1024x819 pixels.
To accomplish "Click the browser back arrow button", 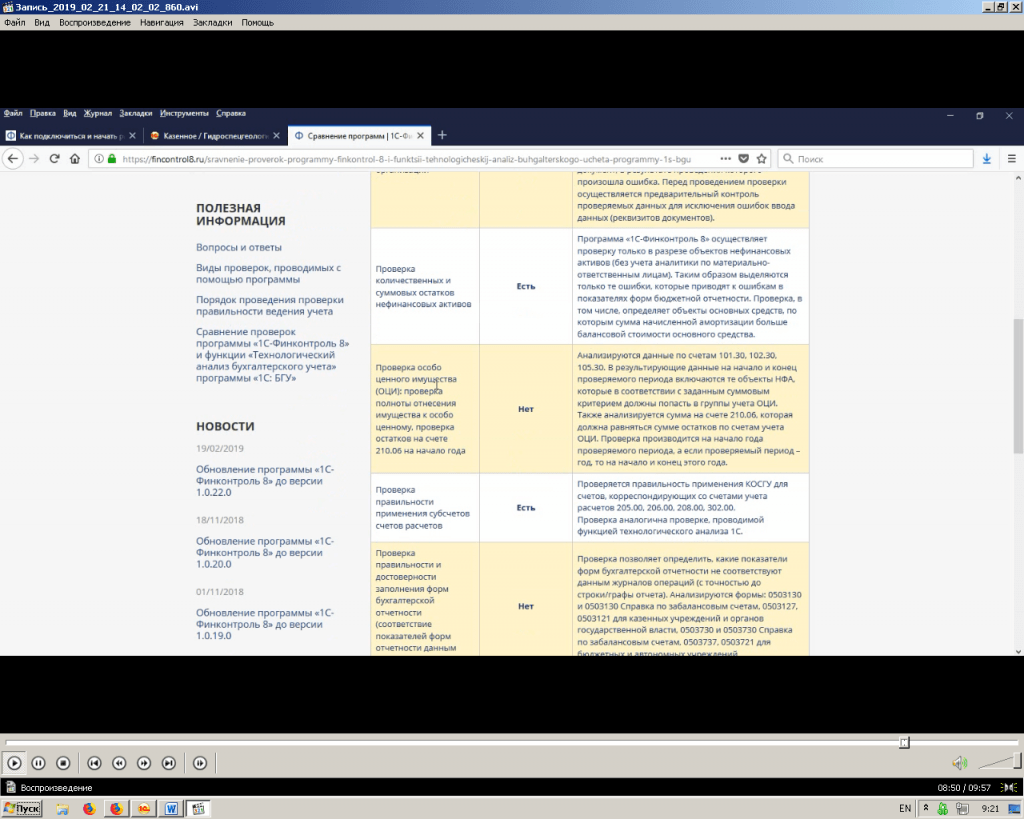I will click(x=13, y=158).
